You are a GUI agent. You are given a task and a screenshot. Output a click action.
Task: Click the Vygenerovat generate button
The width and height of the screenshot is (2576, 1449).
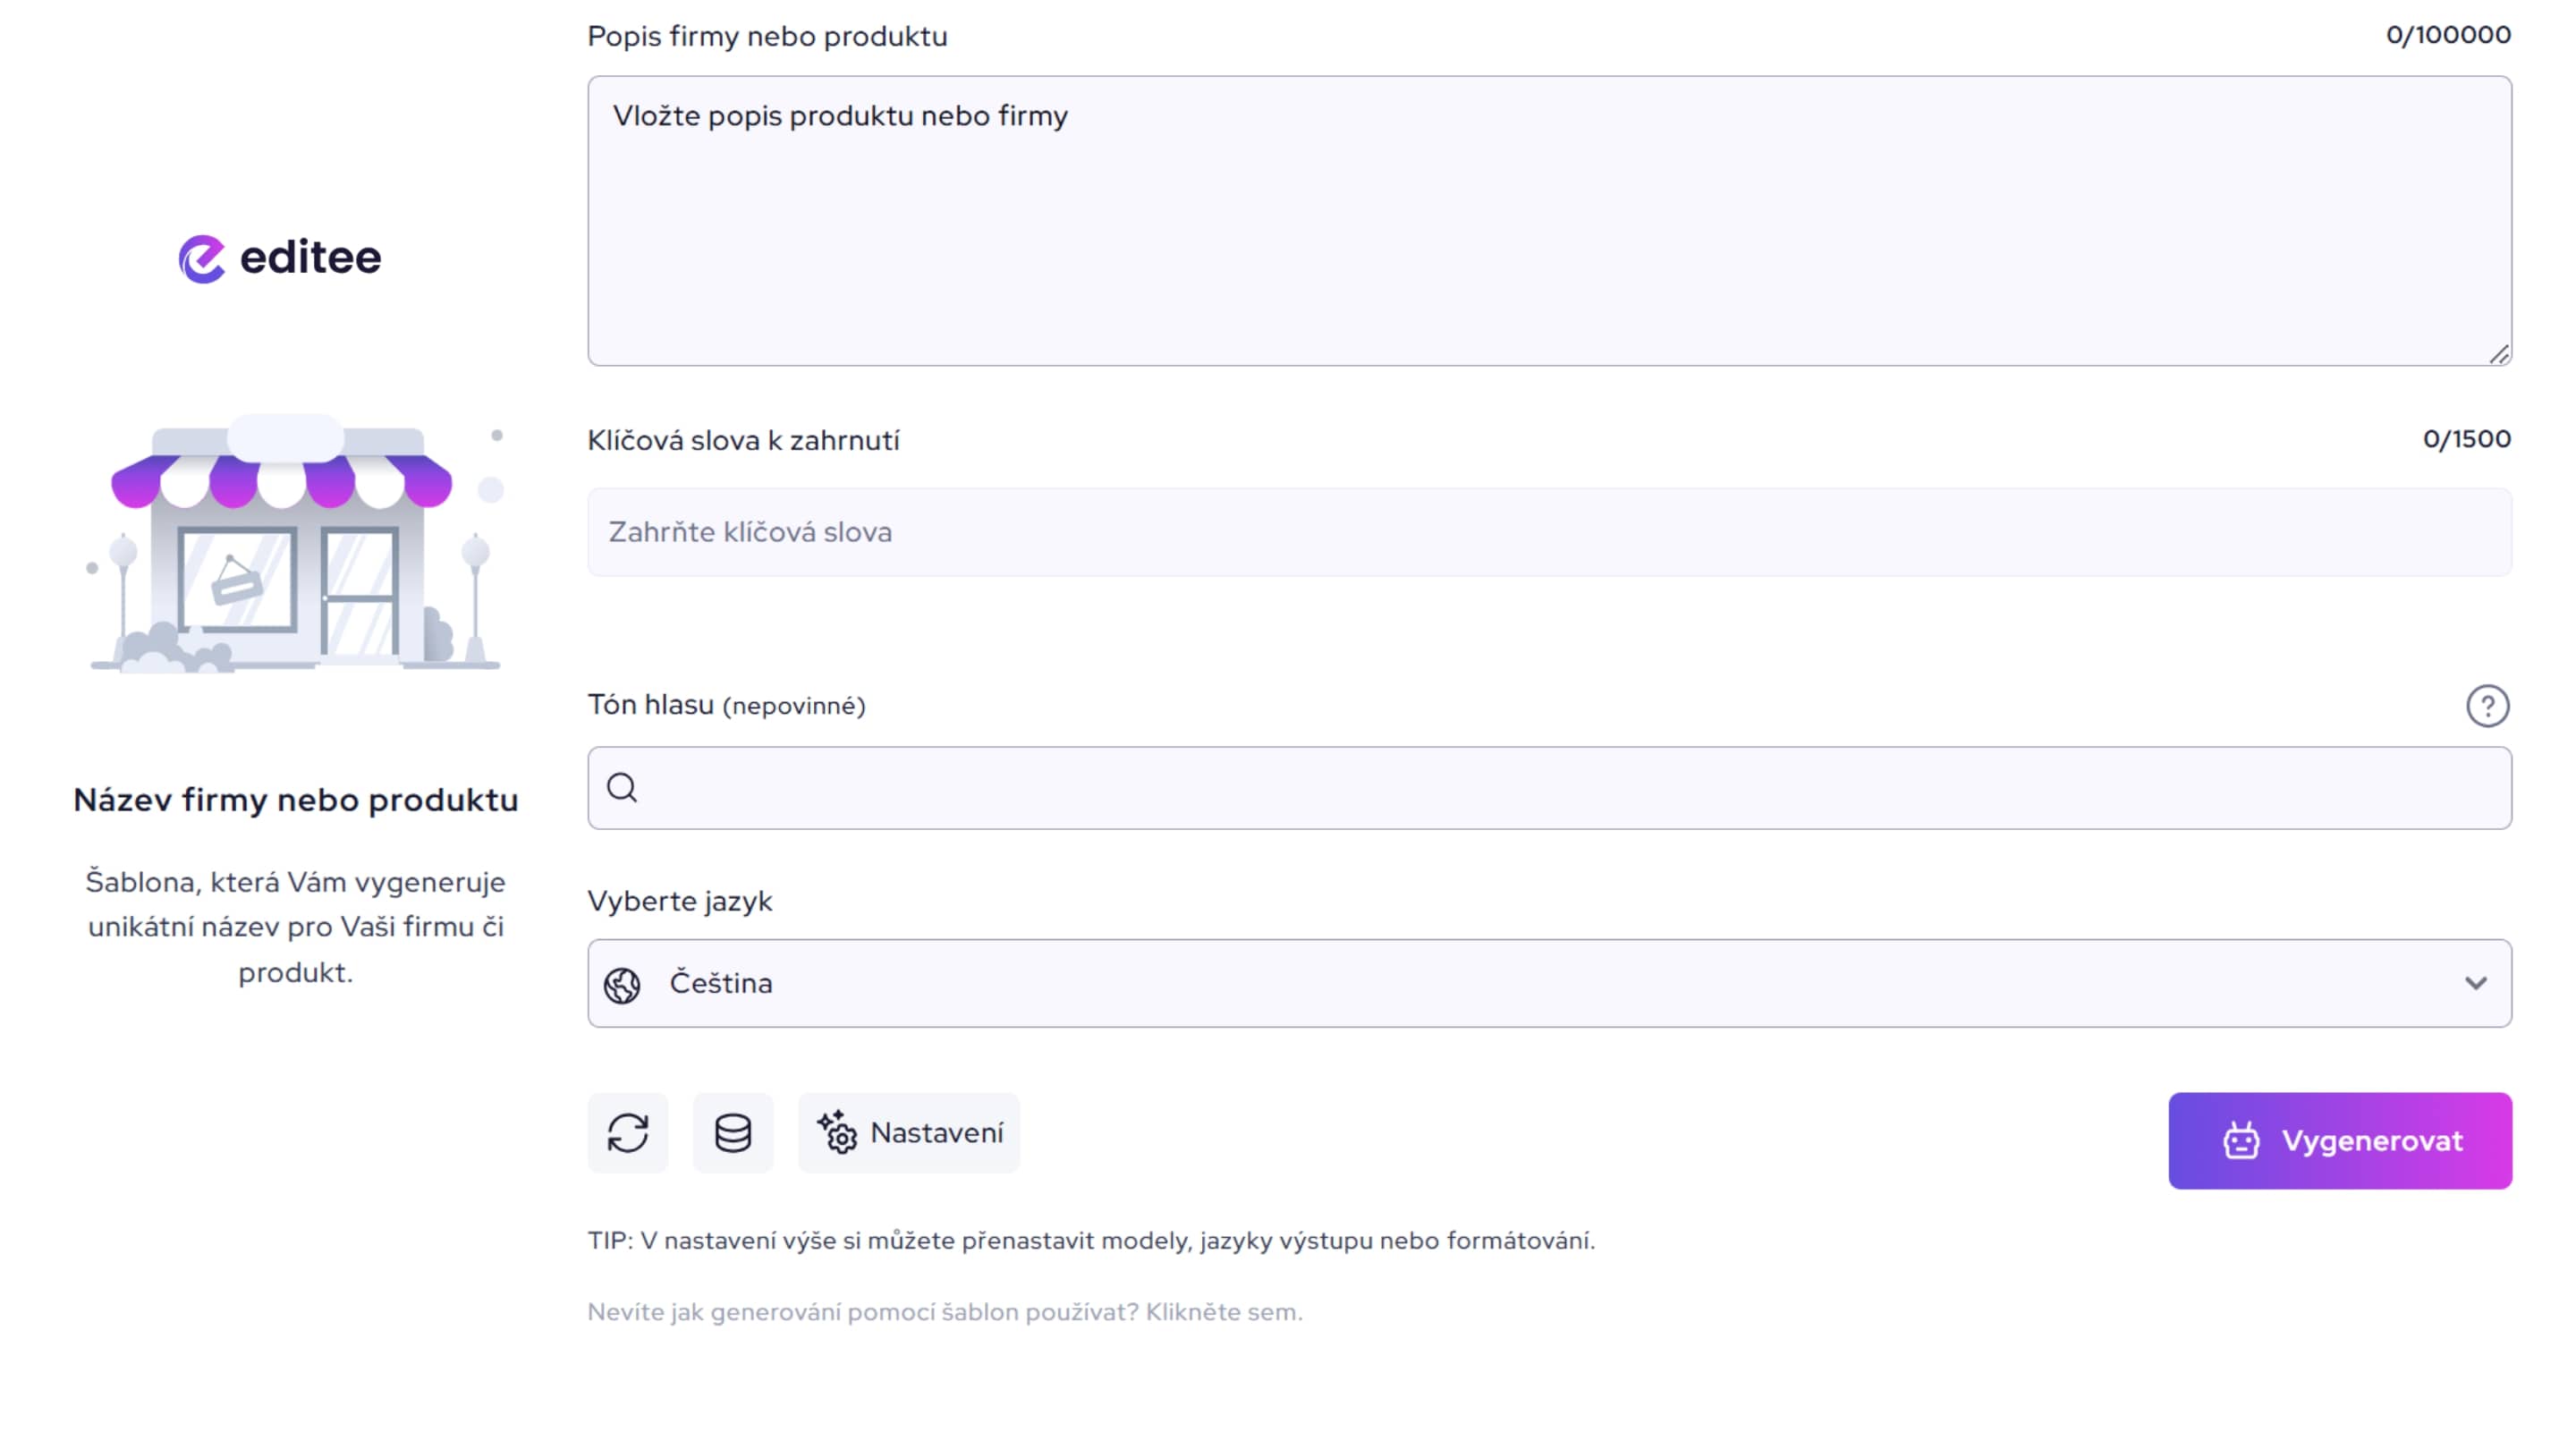pos(2339,1141)
